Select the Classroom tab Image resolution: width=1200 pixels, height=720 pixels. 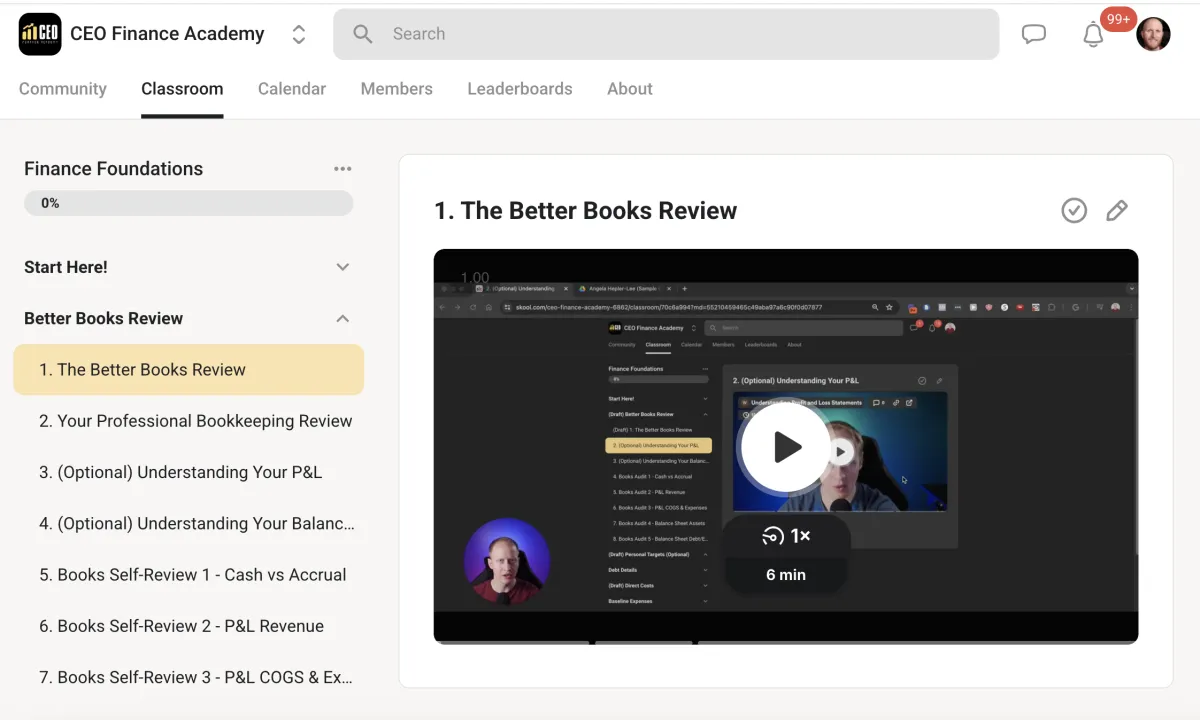(182, 88)
